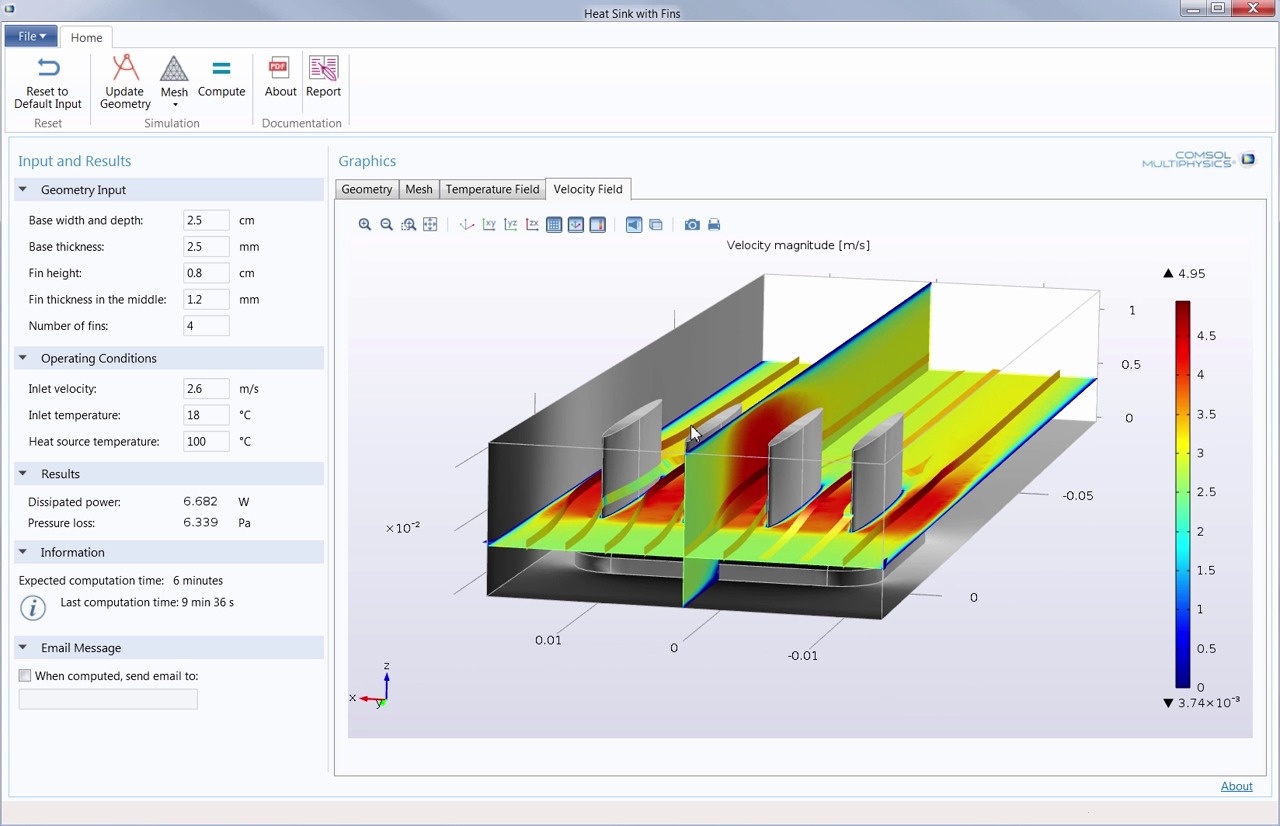Generate a Report from the ribbon

(x=323, y=77)
